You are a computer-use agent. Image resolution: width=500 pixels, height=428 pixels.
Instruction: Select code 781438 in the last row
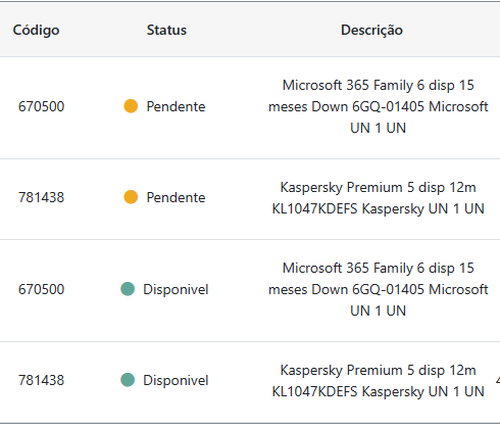tap(41, 380)
